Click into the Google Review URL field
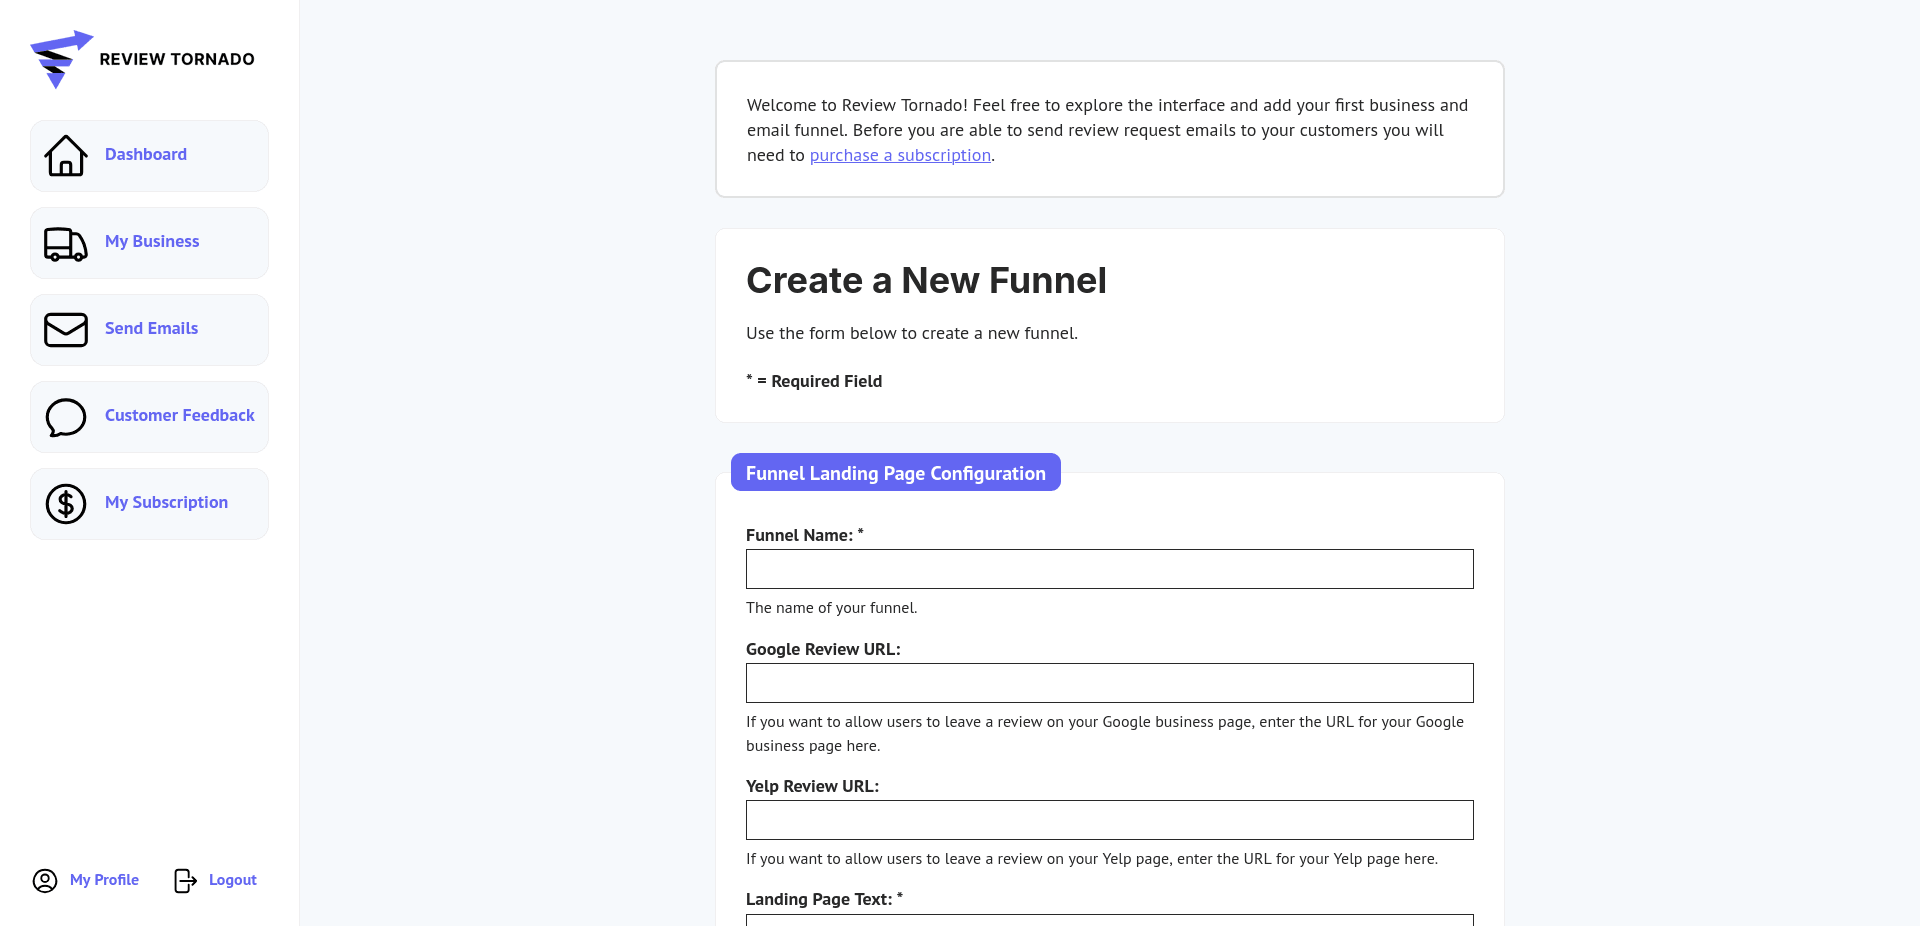1920x926 pixels. click(1109, 683)
